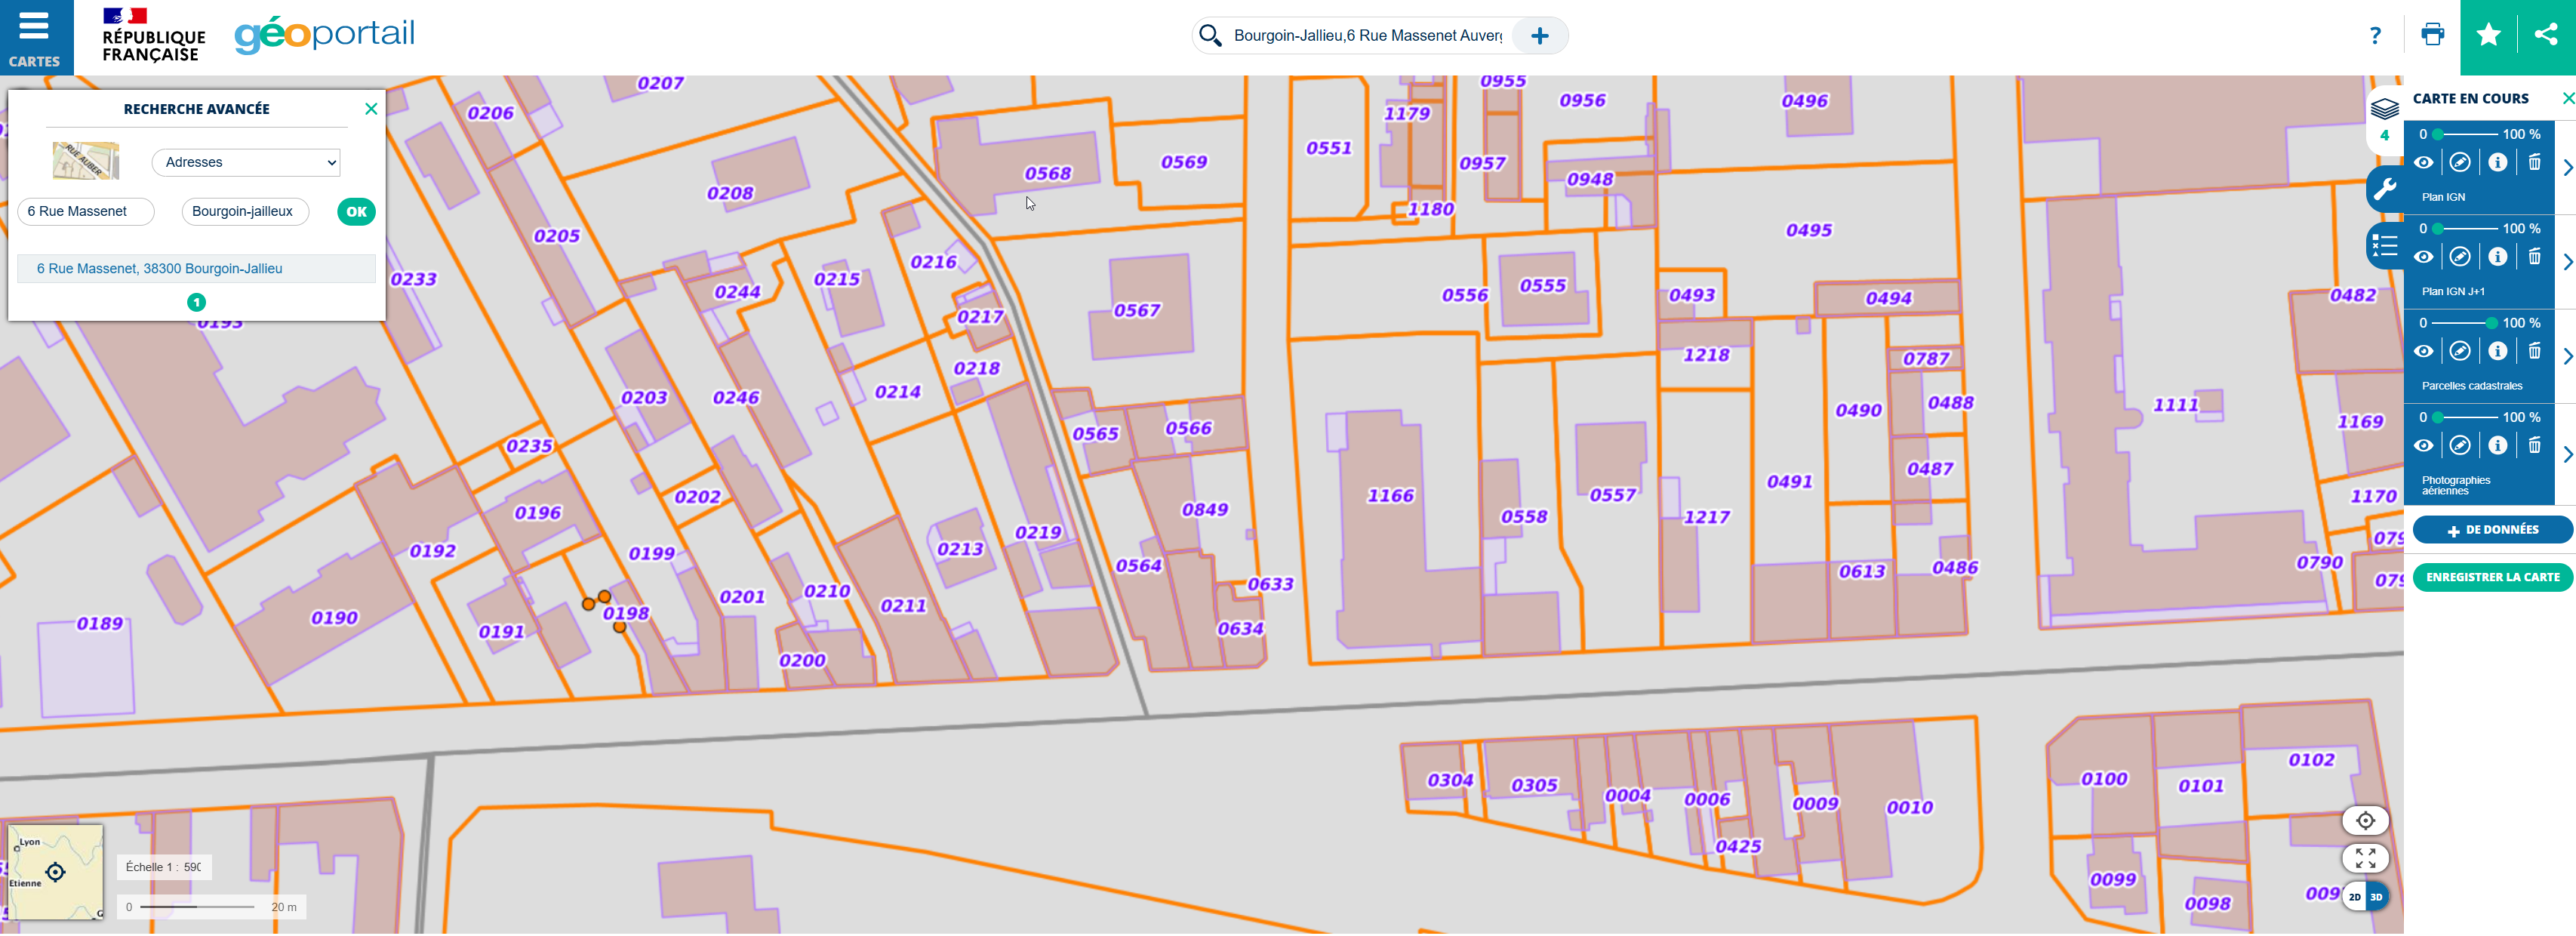Adjust Plan IGN opacity slider
The height and width of the screenshot is (936, 2576).
2465,134
